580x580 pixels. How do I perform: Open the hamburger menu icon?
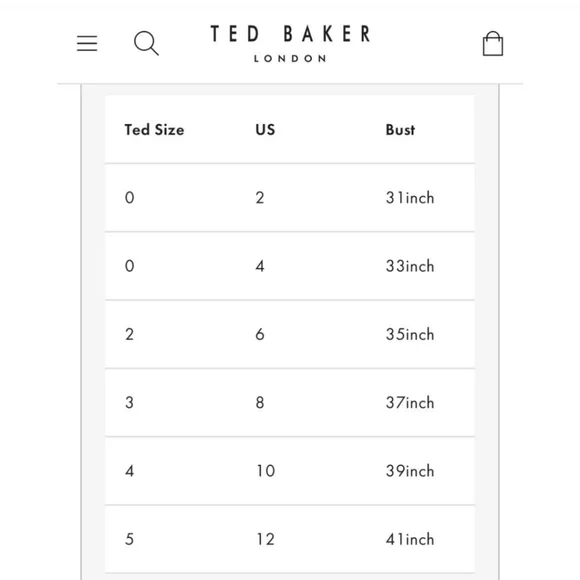pos(87,43)
